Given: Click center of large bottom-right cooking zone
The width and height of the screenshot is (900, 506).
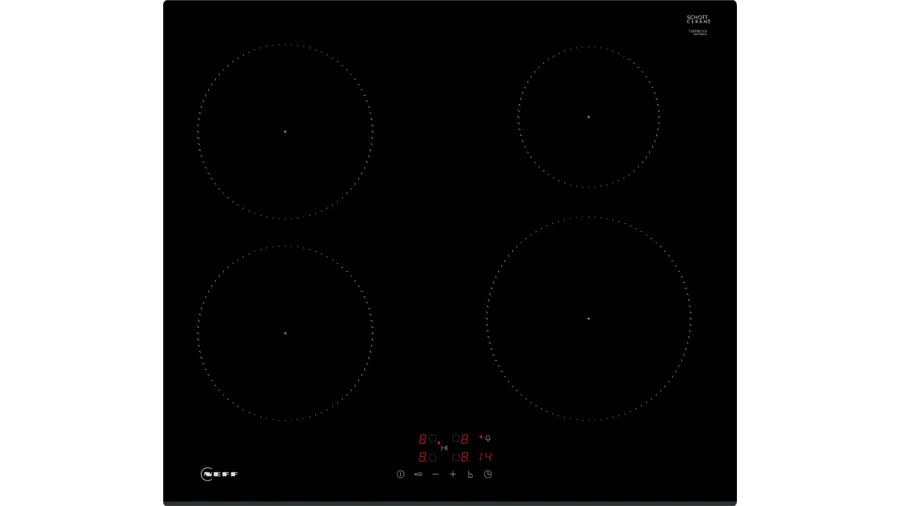Looking at the screenshot, I should [588, 319].
